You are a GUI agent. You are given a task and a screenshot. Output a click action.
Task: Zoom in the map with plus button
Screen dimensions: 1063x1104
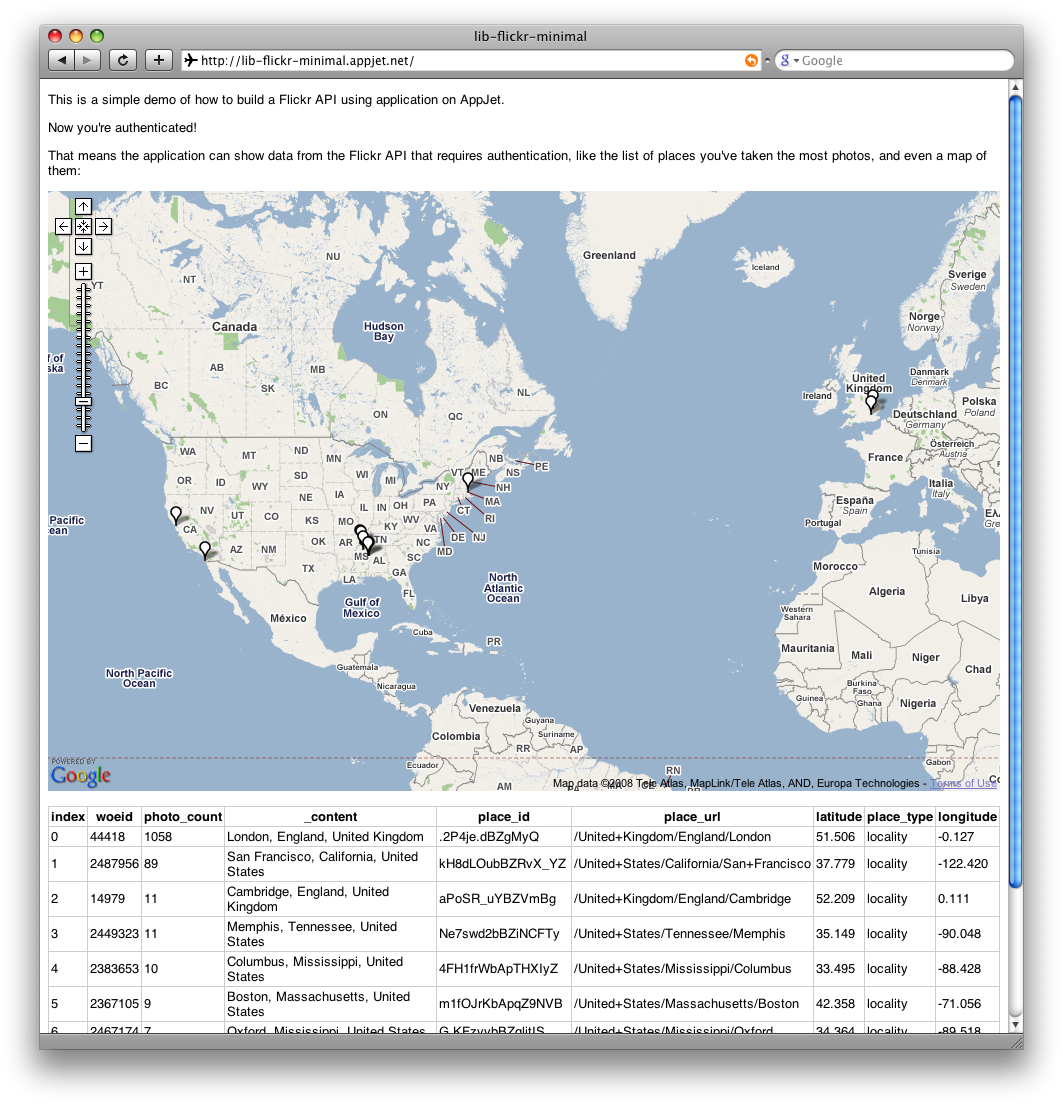point(83,271)
